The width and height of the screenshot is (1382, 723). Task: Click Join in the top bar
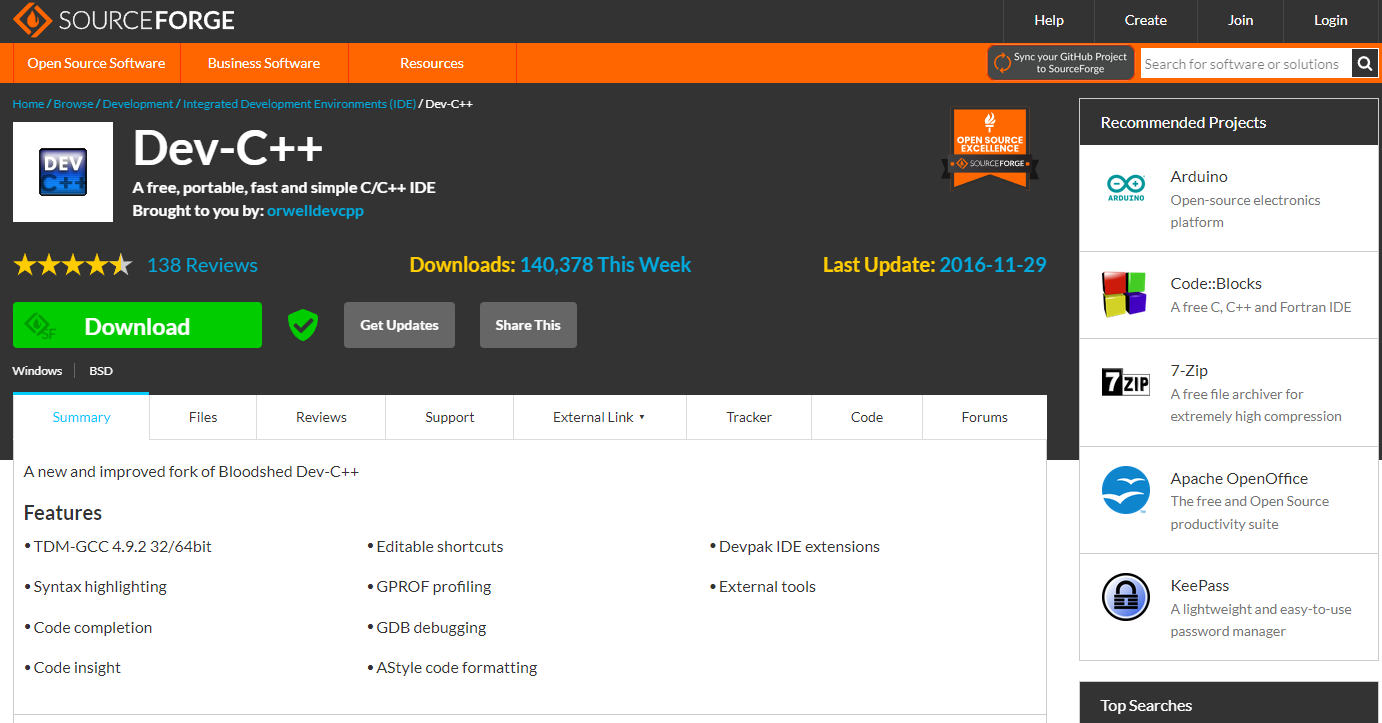pyautogui.click(x=1240, y=20)
